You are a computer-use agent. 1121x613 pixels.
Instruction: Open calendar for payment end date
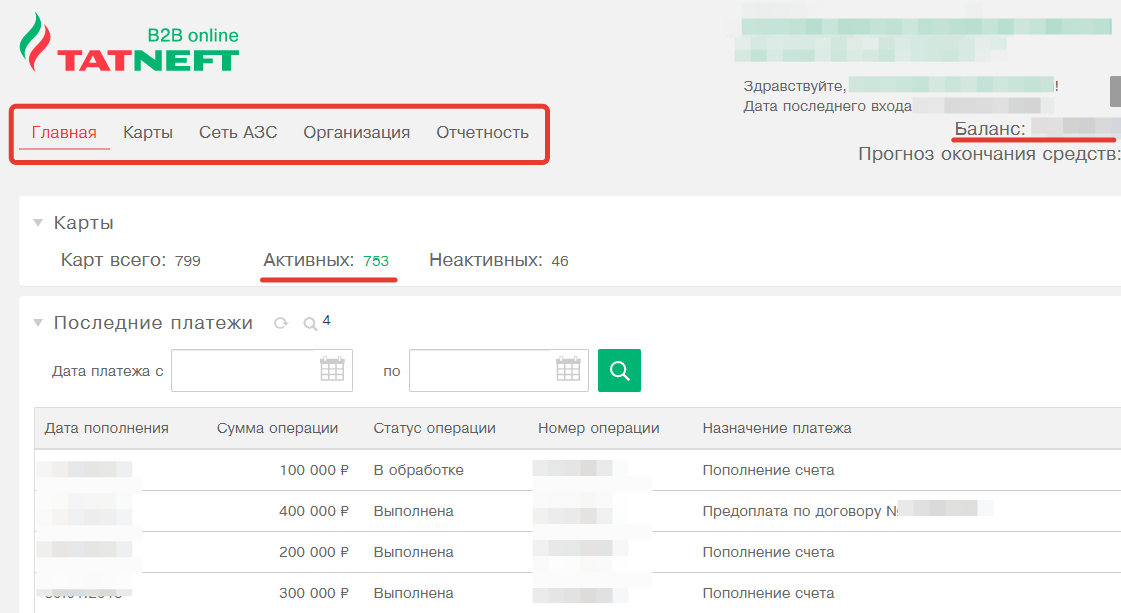[x=568, y=370]
